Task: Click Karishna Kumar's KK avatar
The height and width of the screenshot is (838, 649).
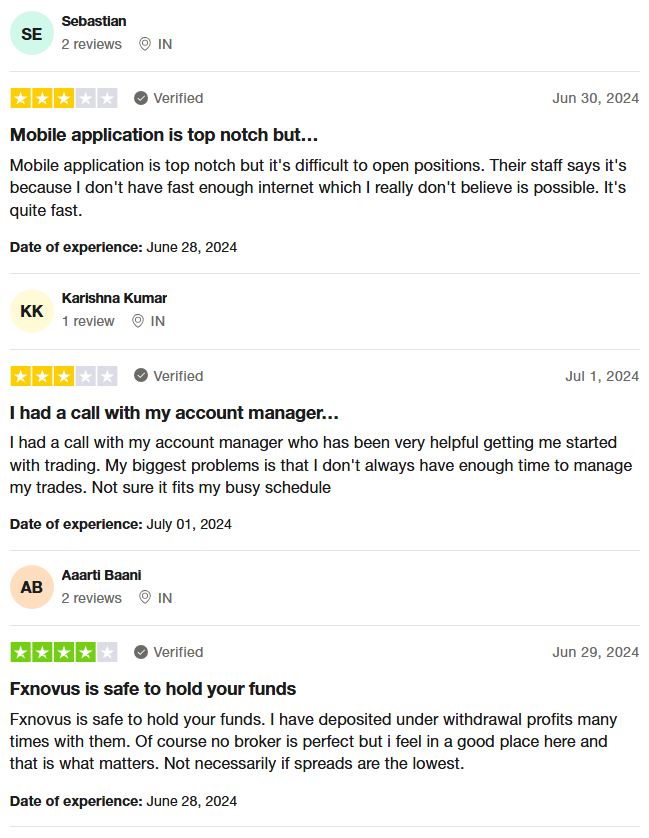Action: click(x=32, y=311)
